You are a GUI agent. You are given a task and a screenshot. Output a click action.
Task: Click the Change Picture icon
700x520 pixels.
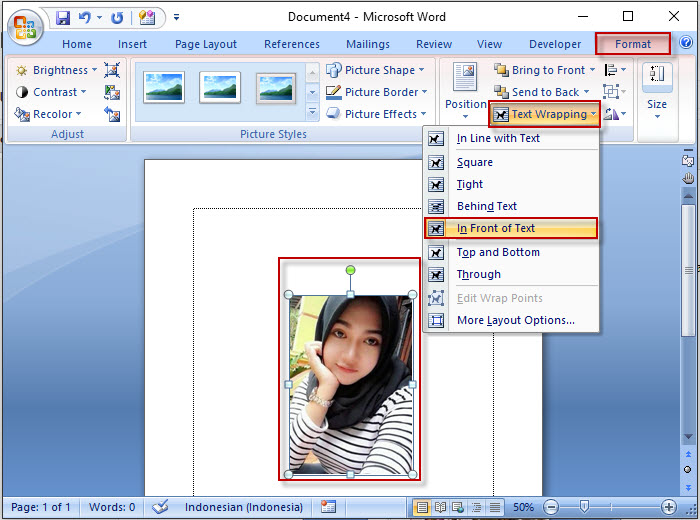(x=112, y=92)
